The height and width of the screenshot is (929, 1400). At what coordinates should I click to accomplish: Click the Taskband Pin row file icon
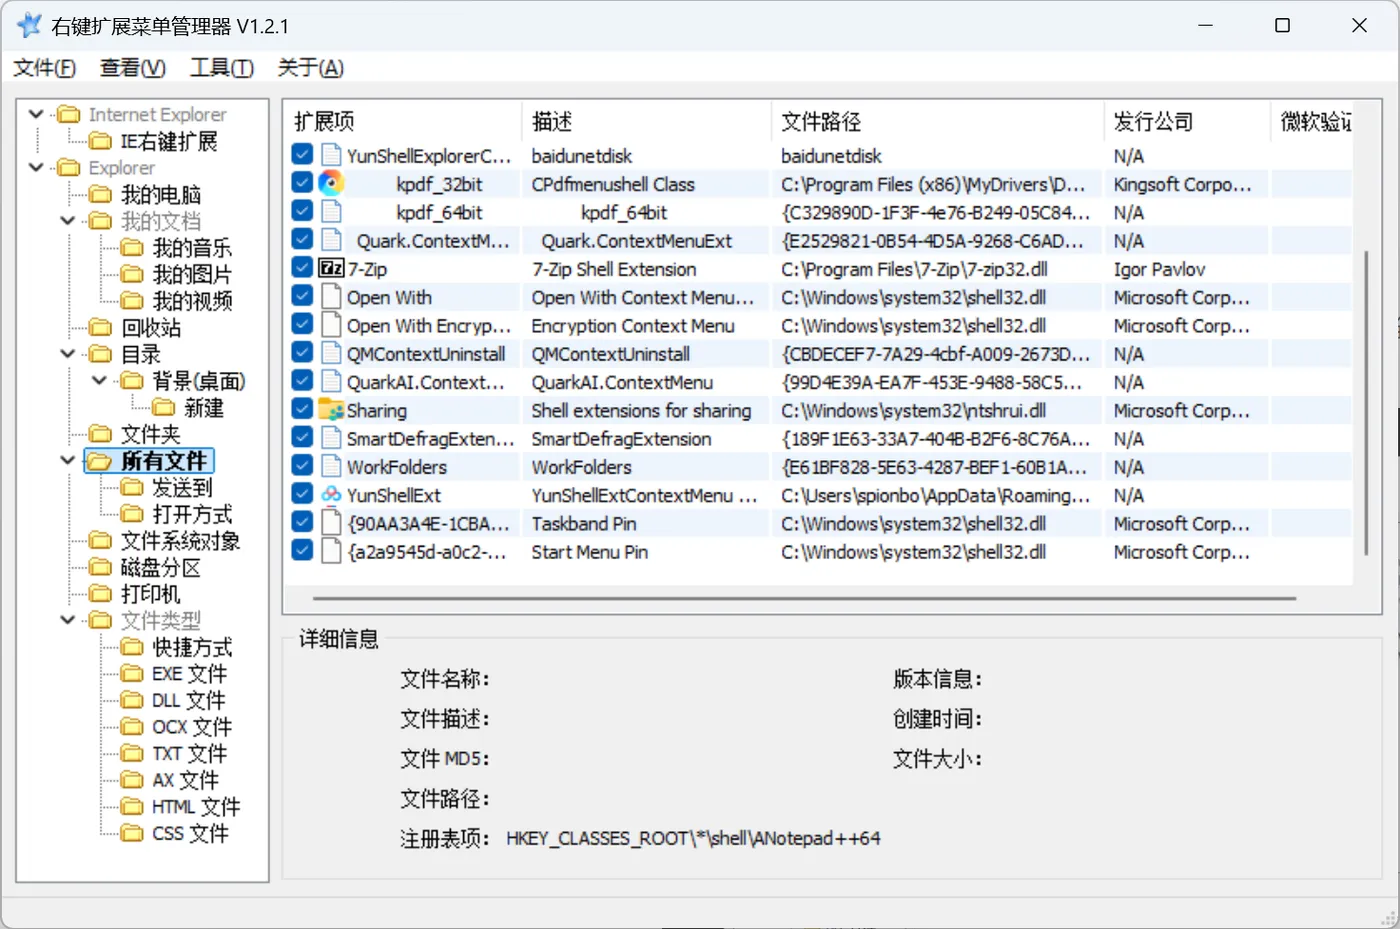point(331,522)
